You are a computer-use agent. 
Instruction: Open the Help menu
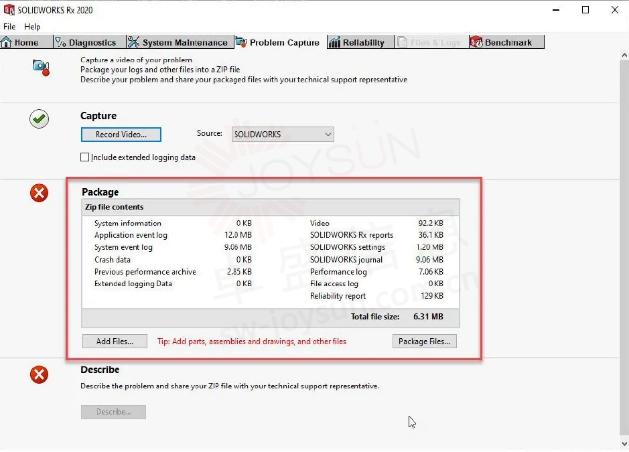(32, 26)
